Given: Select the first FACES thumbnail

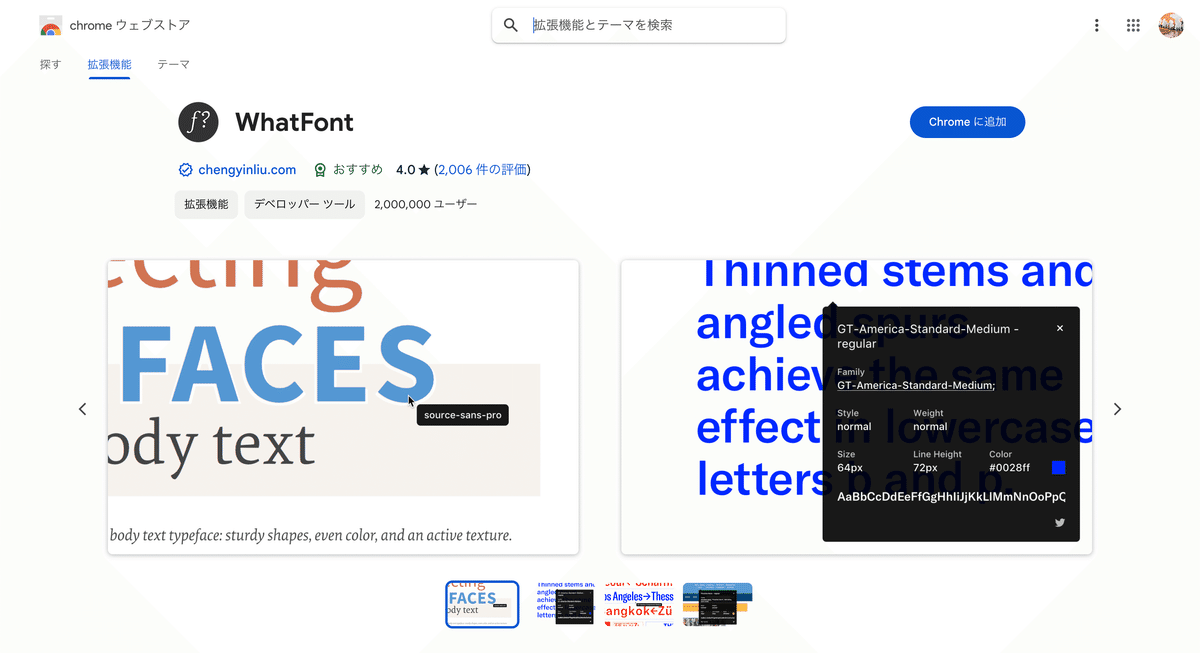Looking at the screenshot, I should coord(482,604).
